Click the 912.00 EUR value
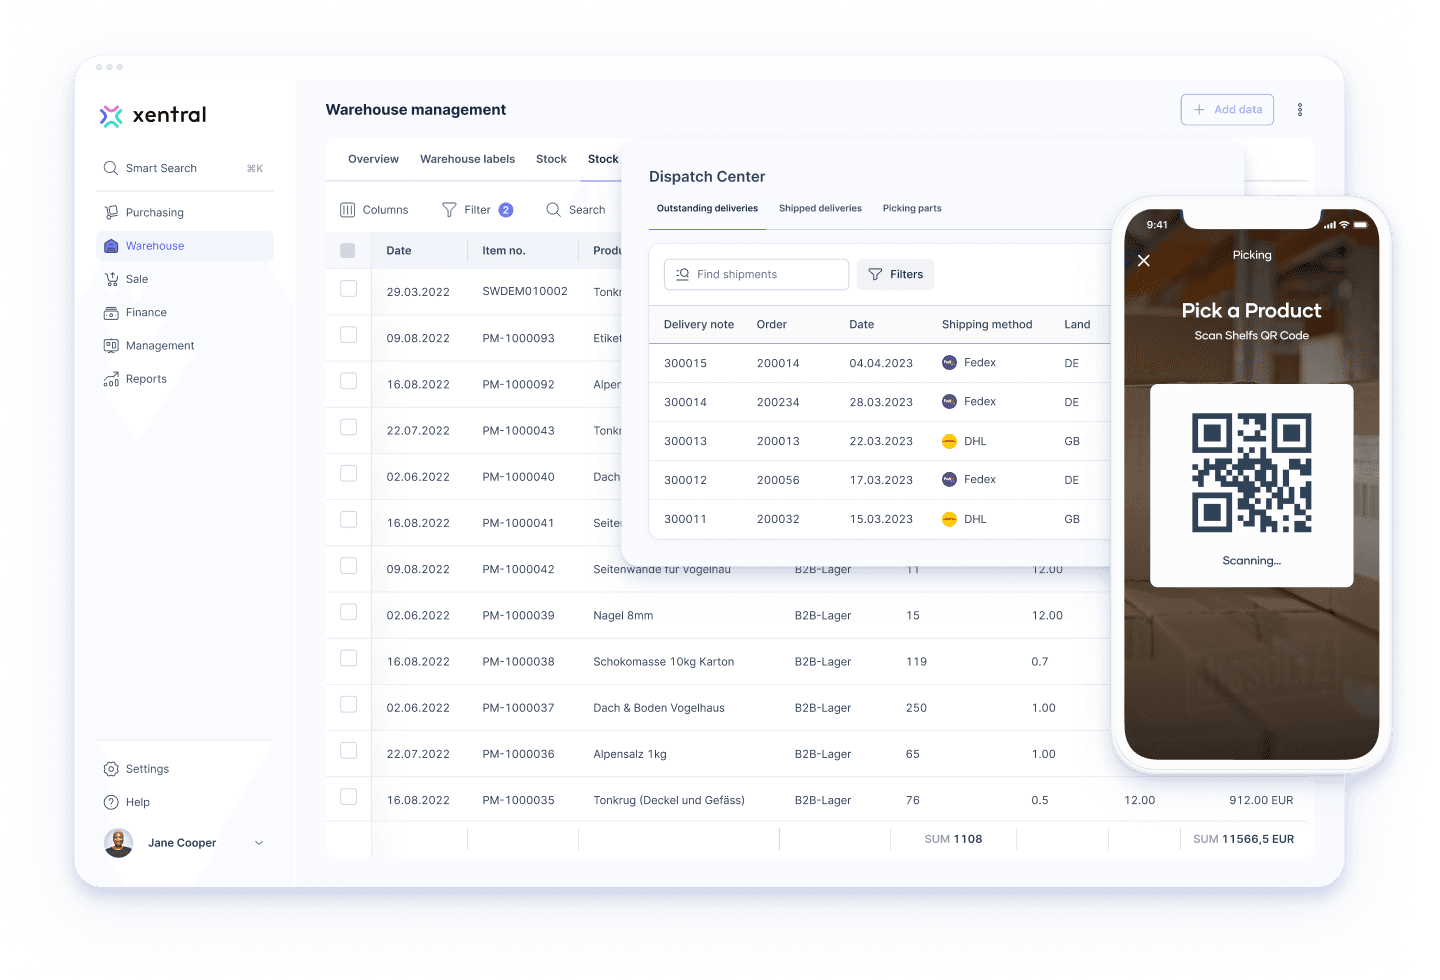This screenshot has height=980, width=1440. 1261,801
